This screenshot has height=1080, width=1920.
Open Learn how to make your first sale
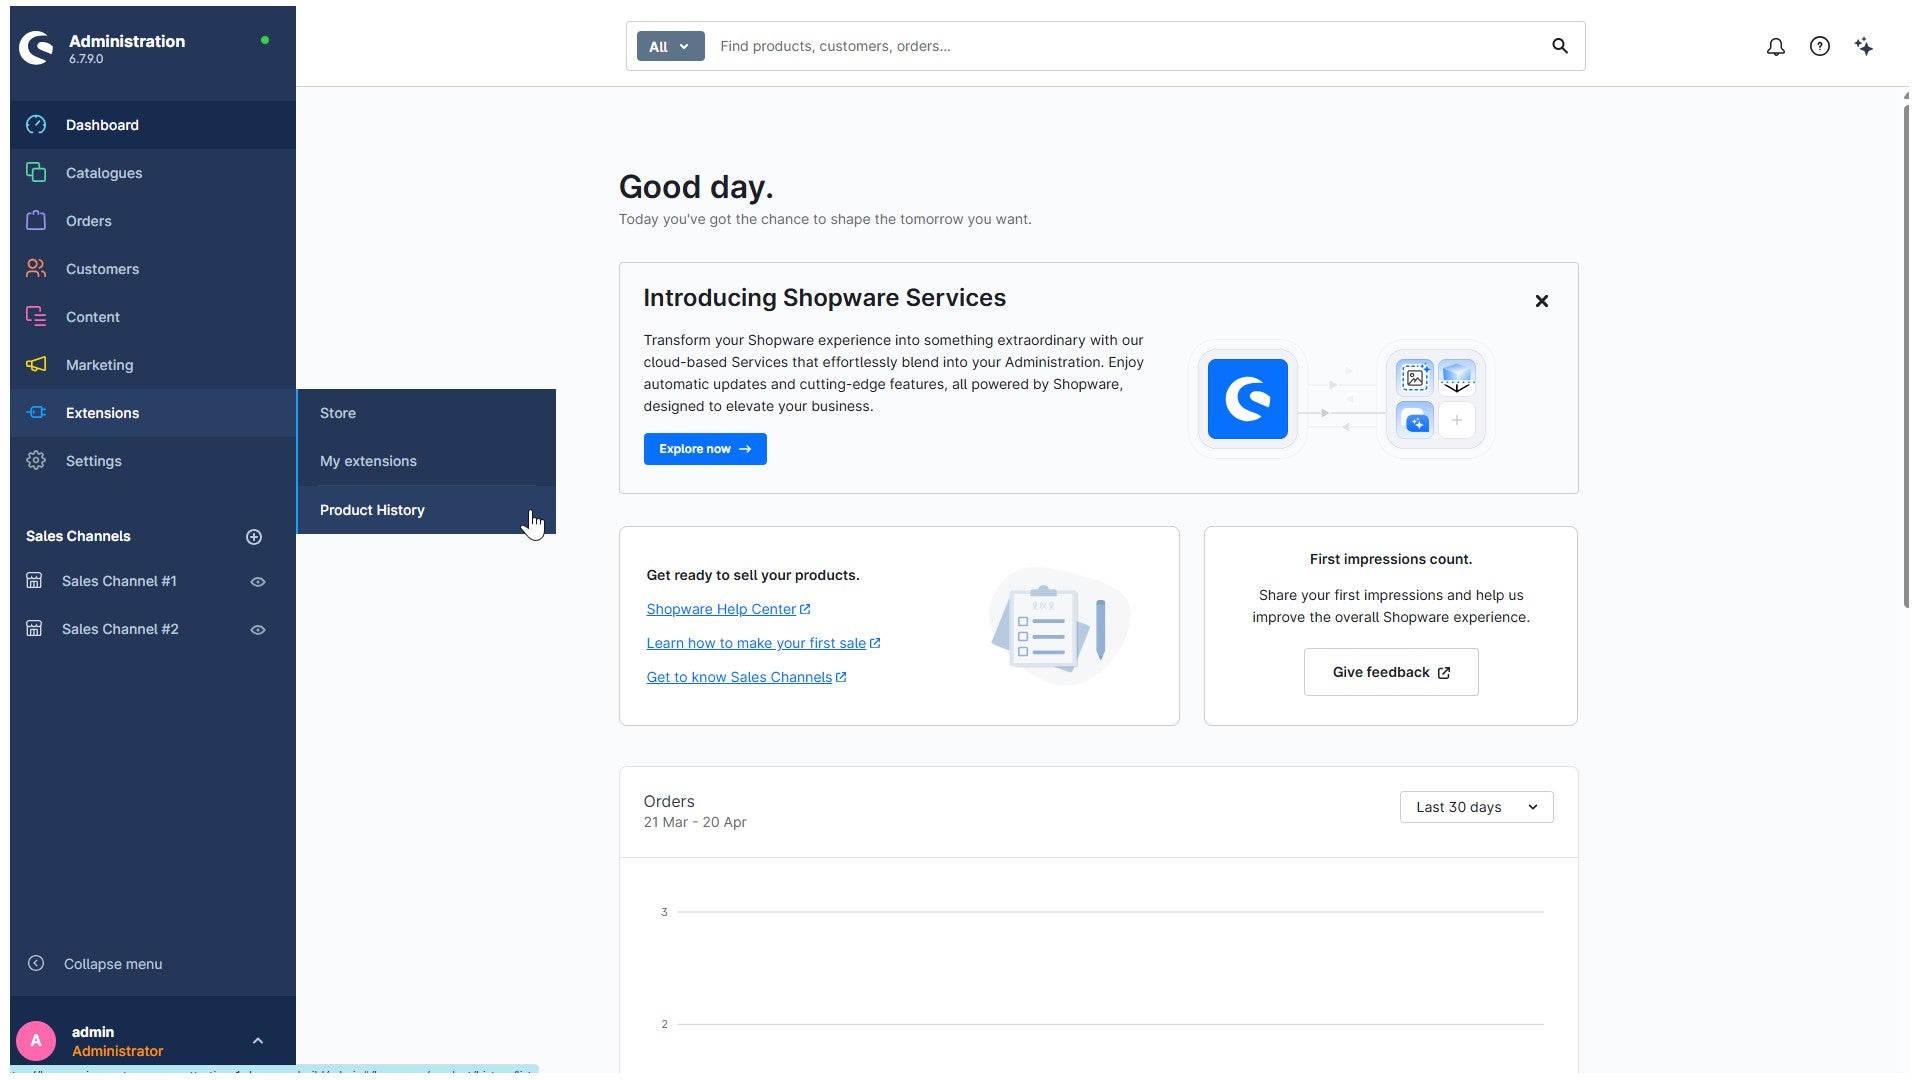tap(763, 643)
